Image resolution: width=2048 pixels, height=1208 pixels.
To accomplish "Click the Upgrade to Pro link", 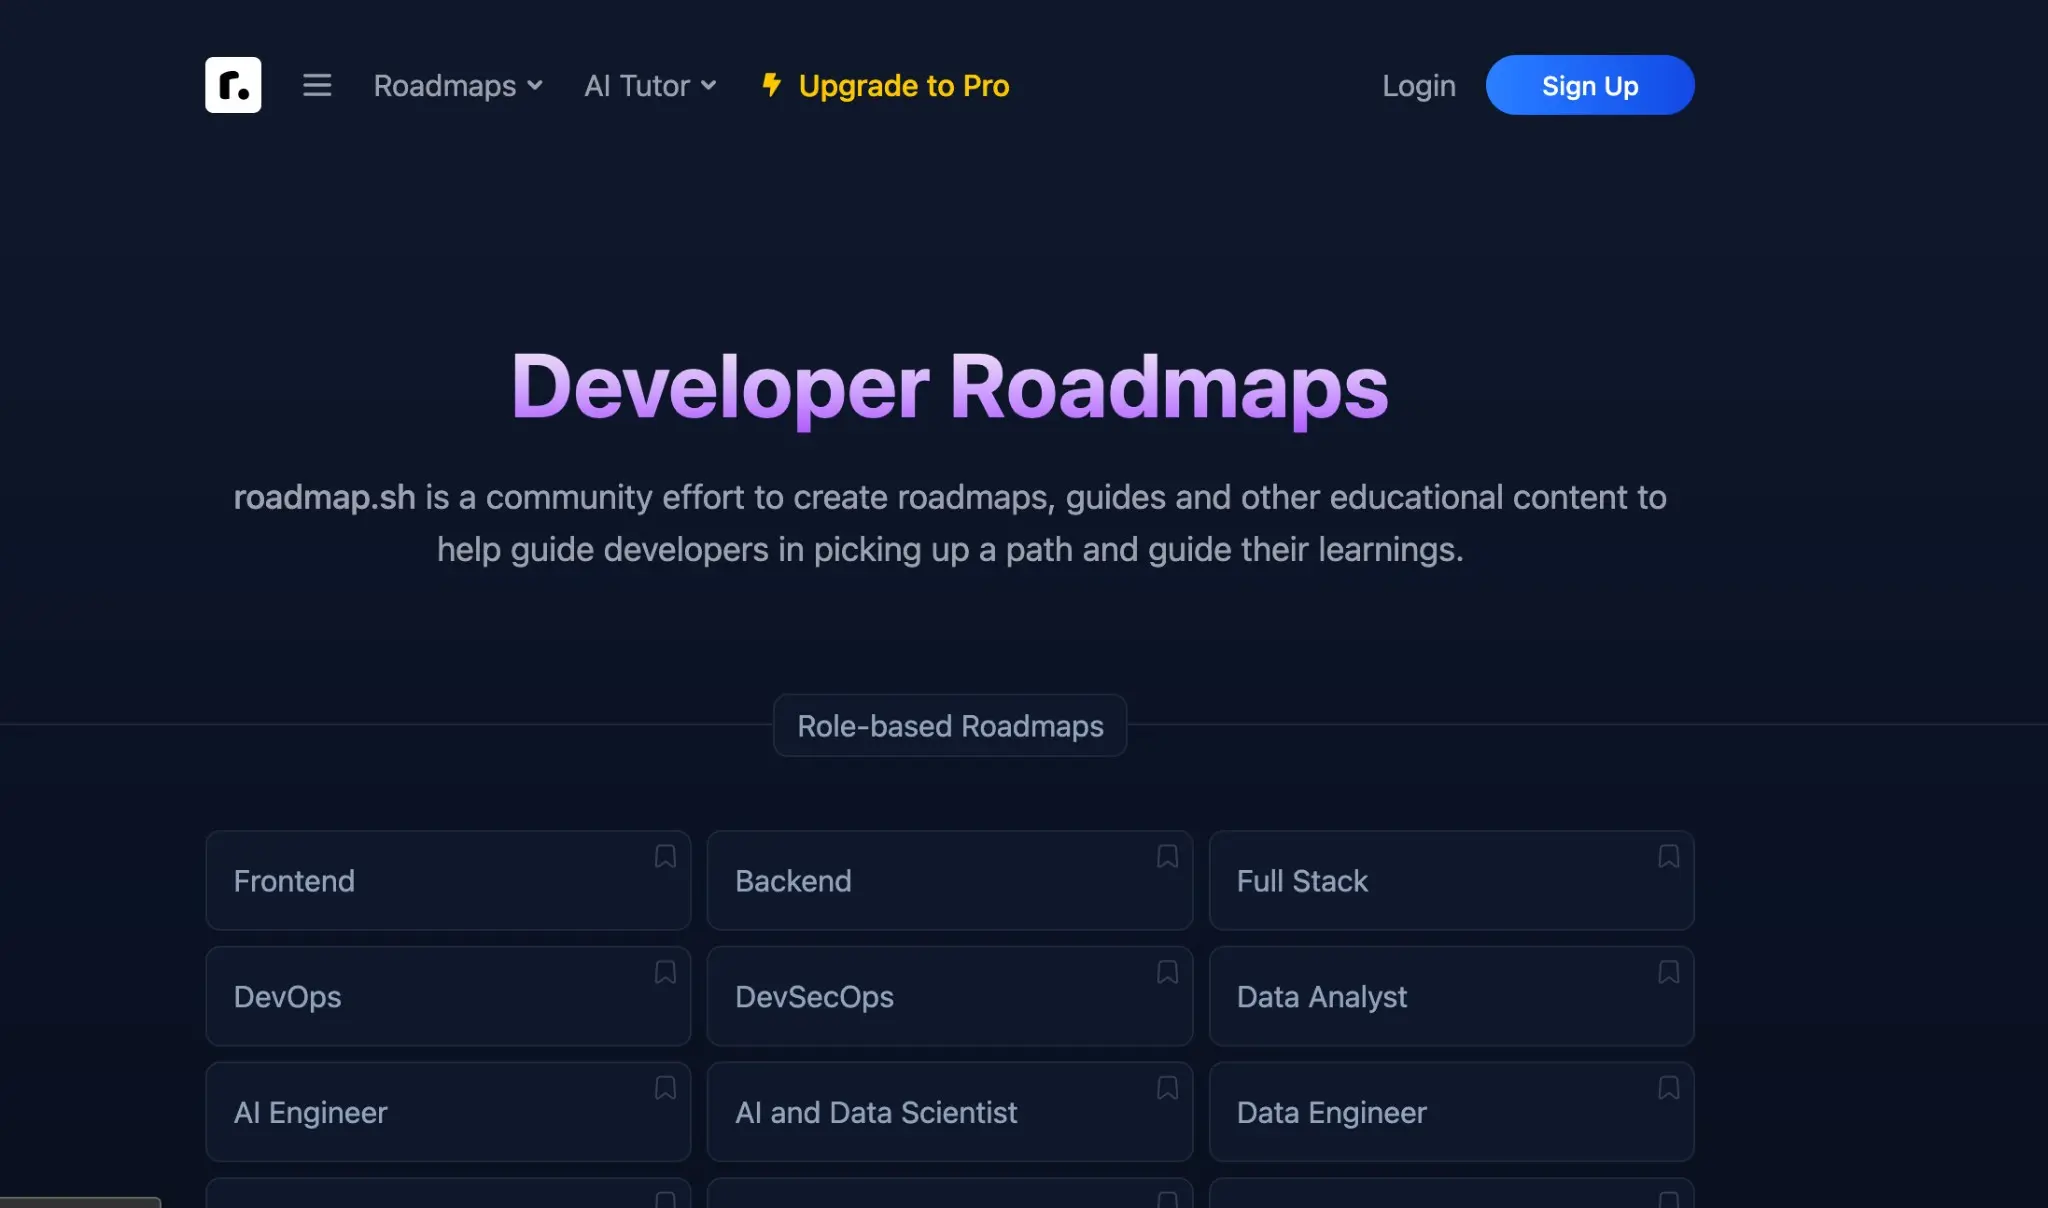I will coord(885,86).
